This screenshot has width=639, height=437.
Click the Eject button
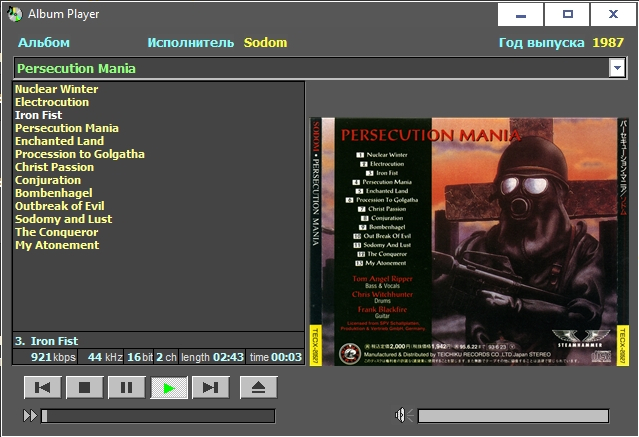click(x=258, y=388)
